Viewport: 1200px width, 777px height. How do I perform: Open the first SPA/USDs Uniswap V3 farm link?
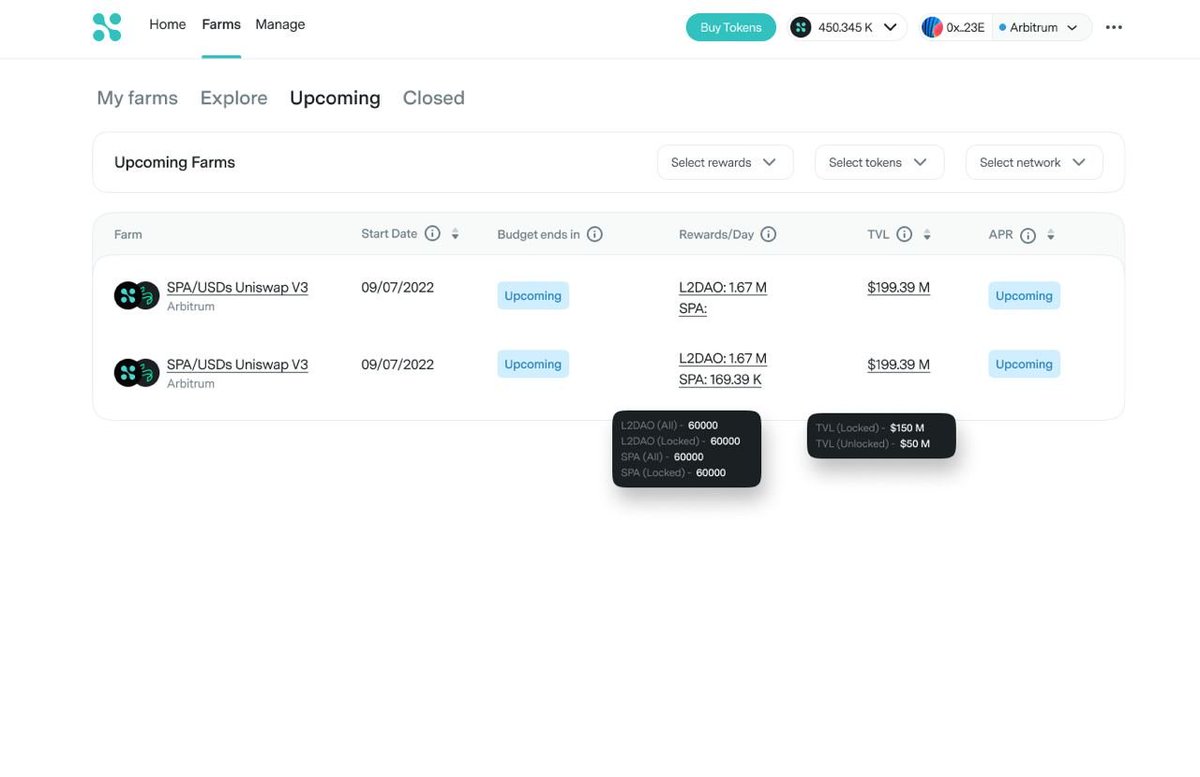pyautogui.click(x=237, y=286)
